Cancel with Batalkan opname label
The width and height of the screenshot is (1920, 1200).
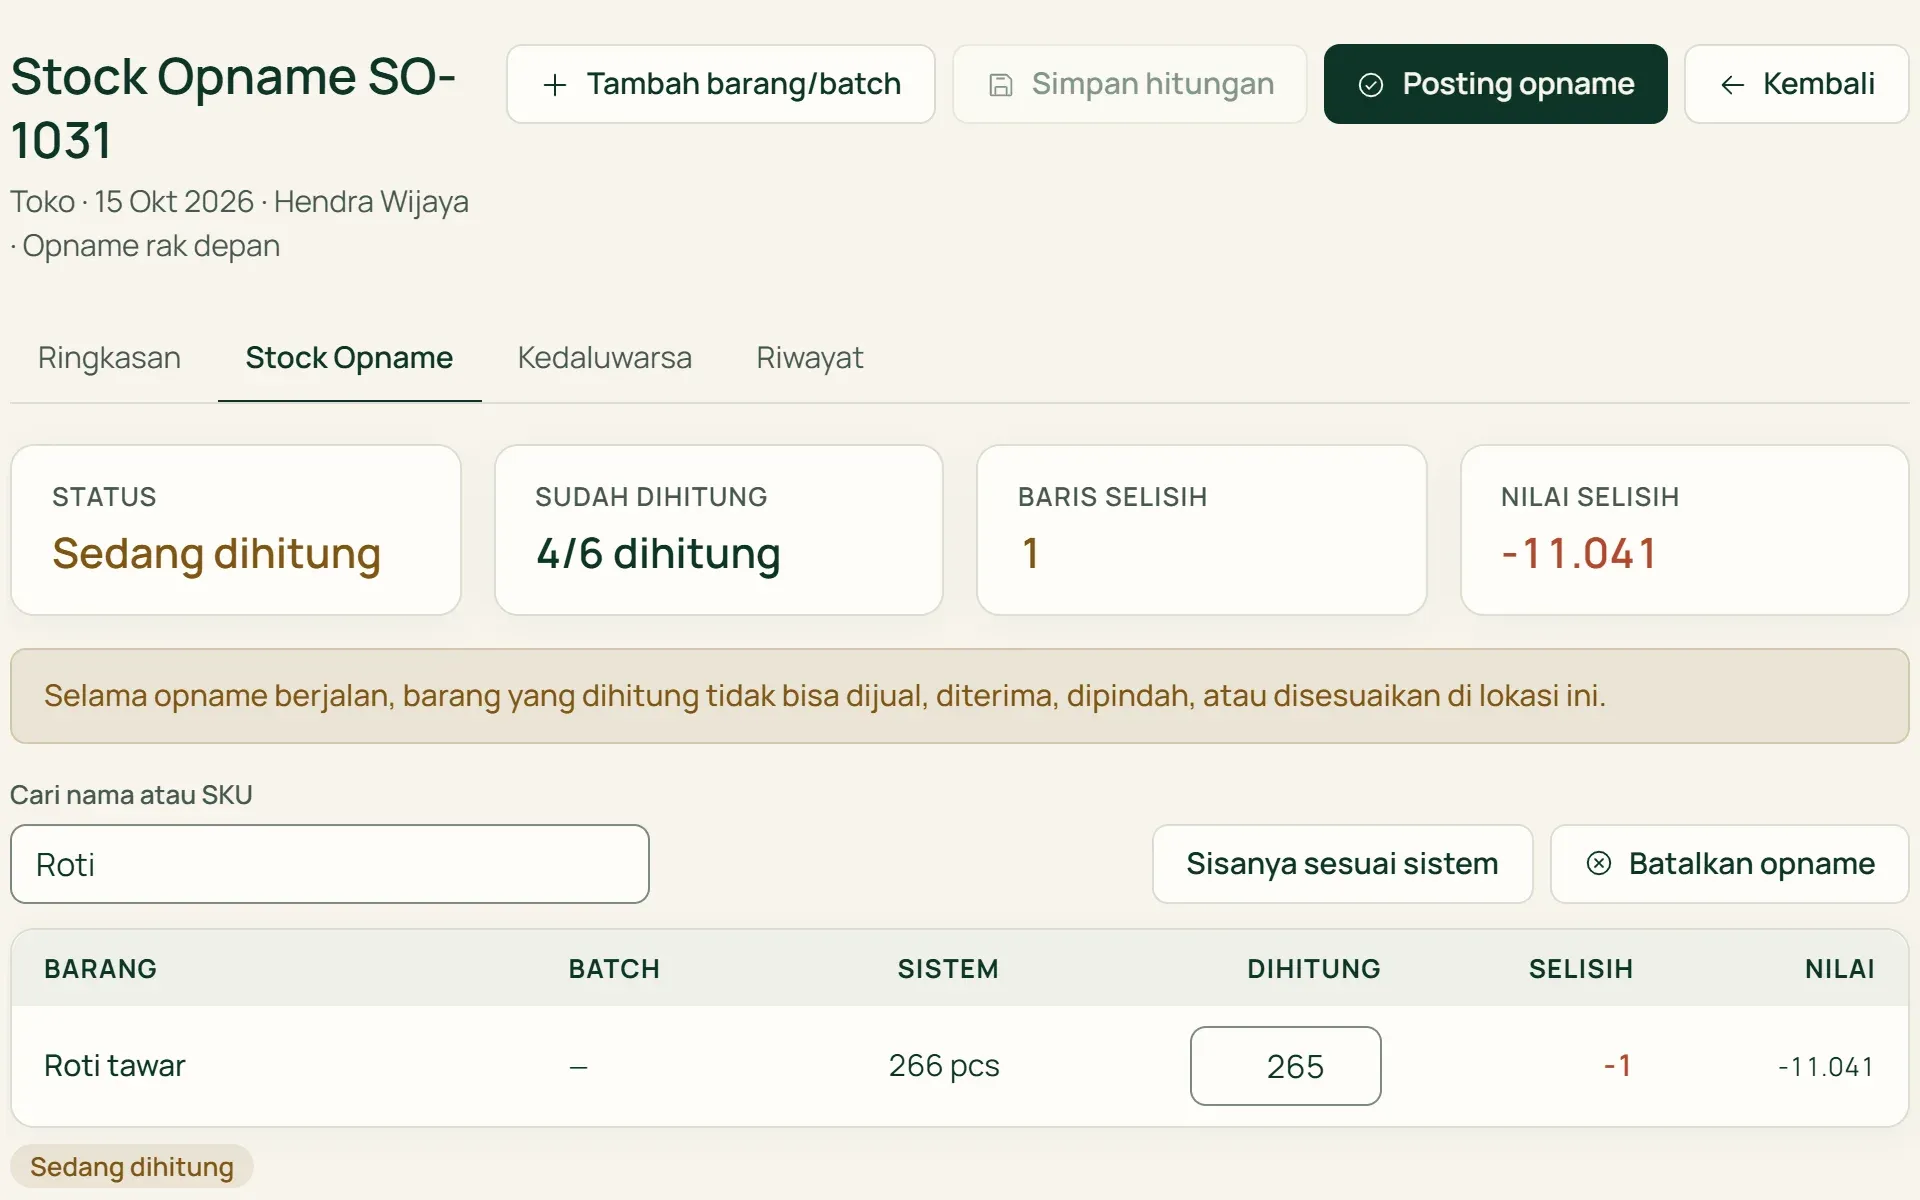[x=1751, y=863]
